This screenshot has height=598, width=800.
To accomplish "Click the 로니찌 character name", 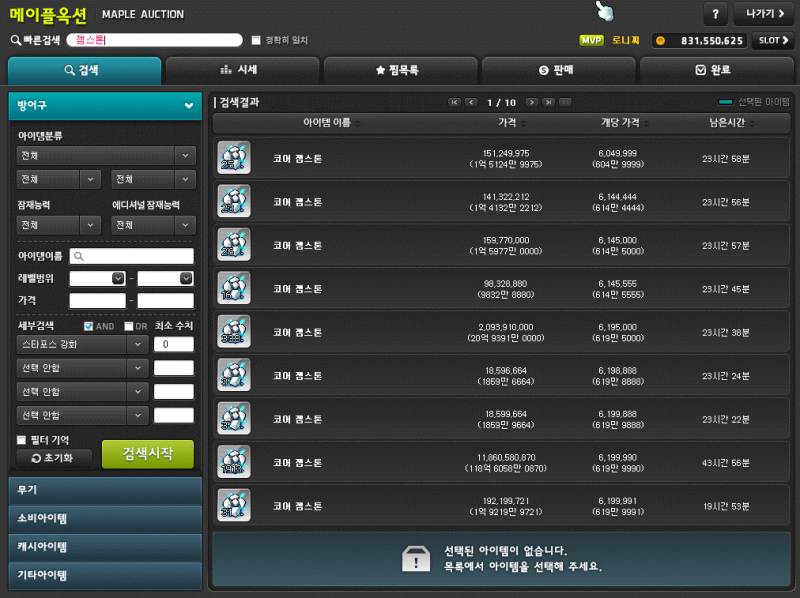I will [626, 40].
